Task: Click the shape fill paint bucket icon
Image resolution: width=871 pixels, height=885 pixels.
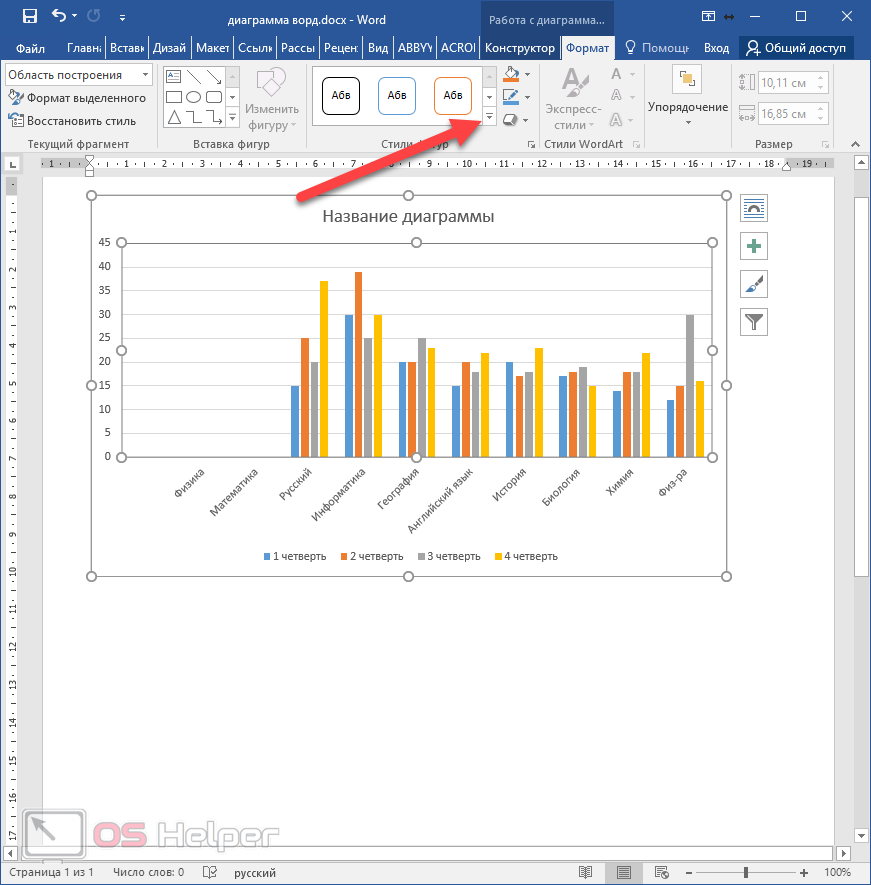Action: pos(512,75)
